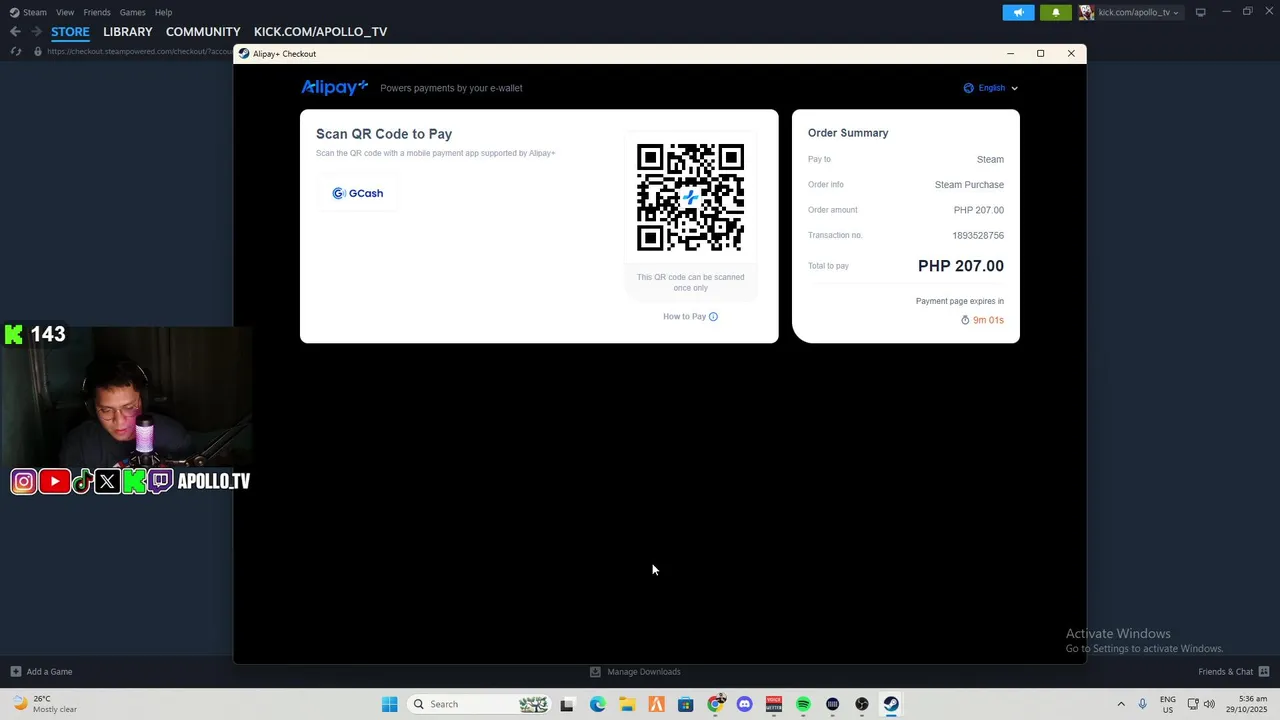Viewport: 1280px width, 720px height.
Task: Open KICK.COM/APOLLO_TV profile tab
Action: pos(320,31)
